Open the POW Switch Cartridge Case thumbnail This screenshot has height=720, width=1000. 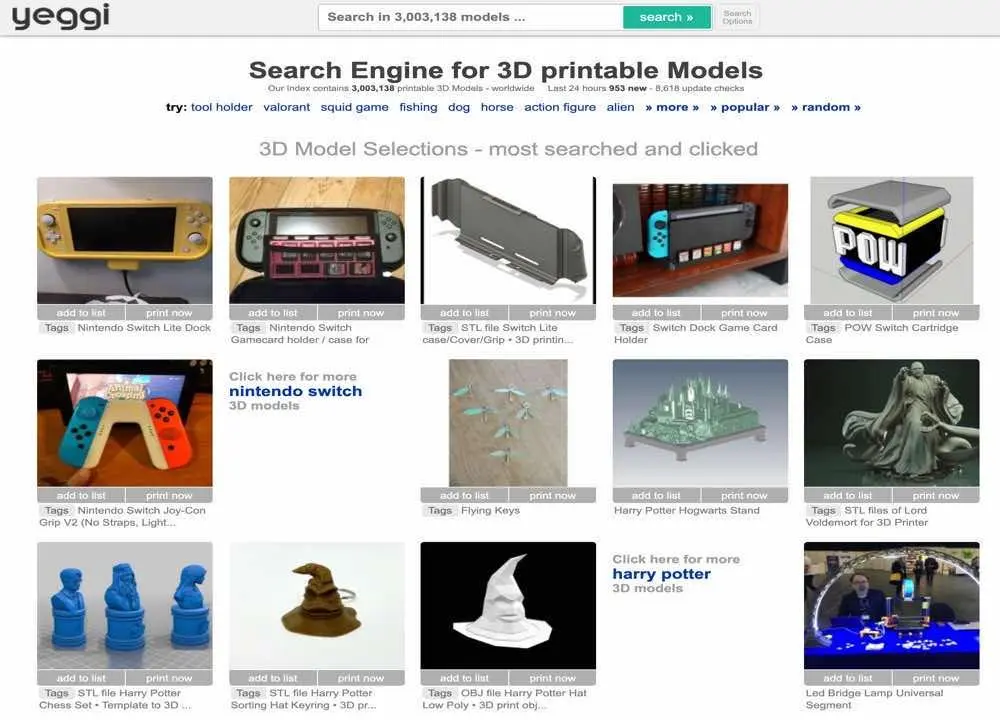click(x=892, y=240)
